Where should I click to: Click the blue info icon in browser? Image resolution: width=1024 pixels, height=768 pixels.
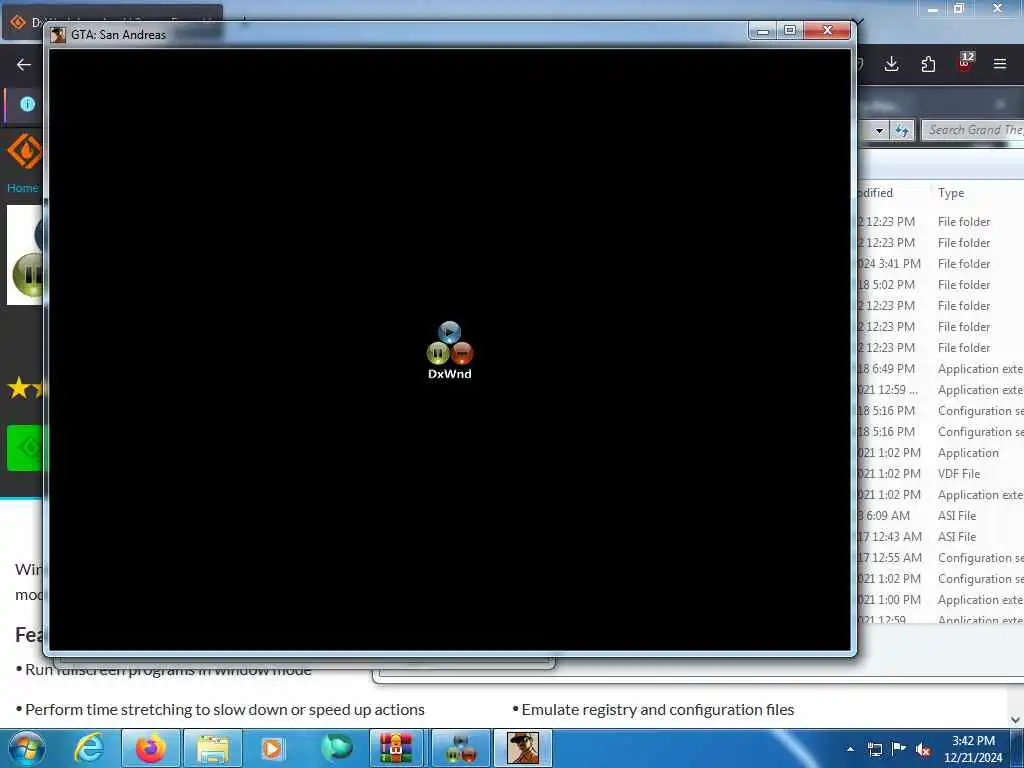point(27,104)
